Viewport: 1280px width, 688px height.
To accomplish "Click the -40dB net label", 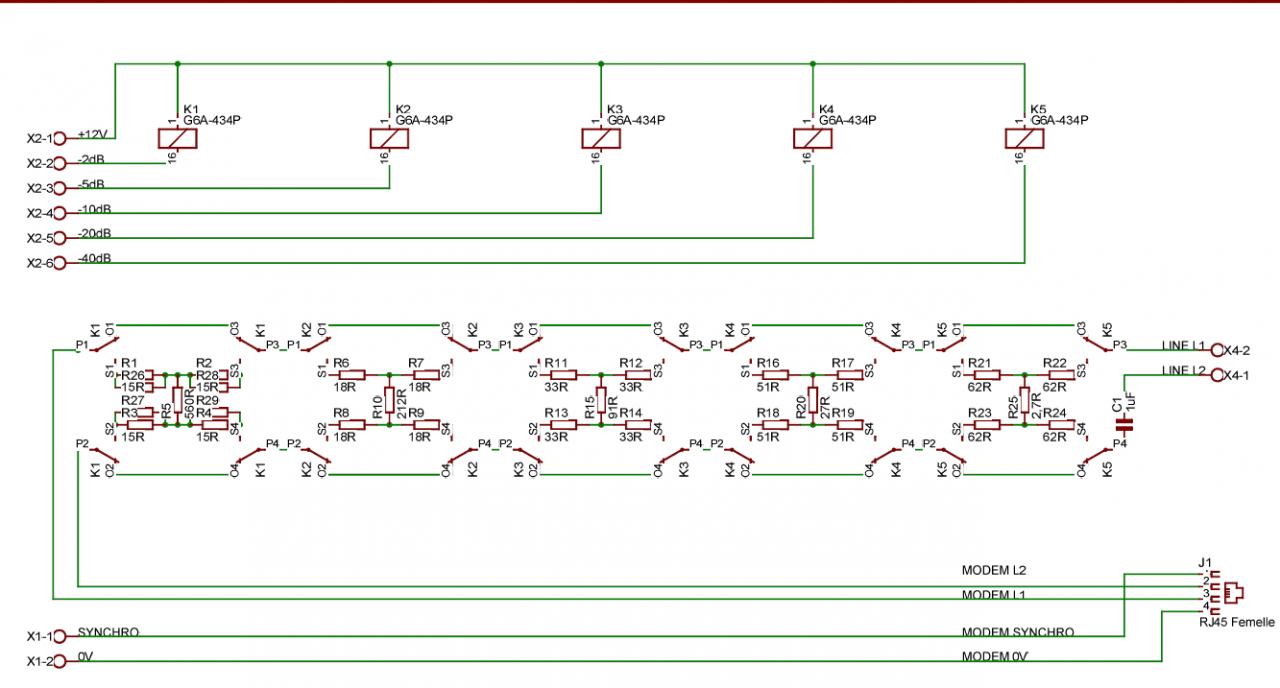I will 94,259.
